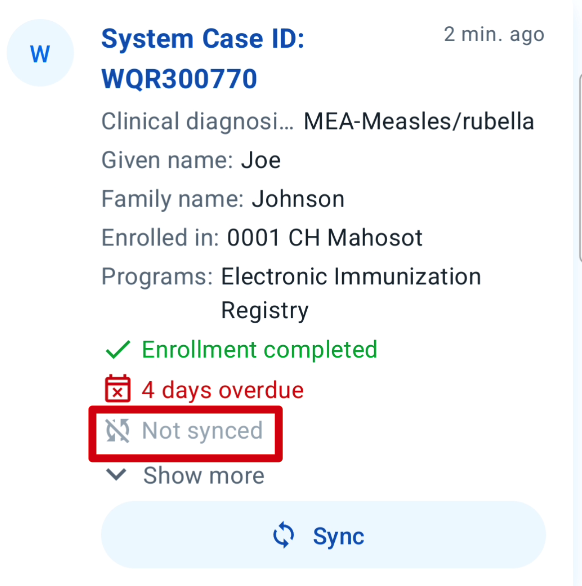The width and height of the screenshot is (582, 586).
Task: Open System Case ID WQR300770 title
Action: pyautogui.click(x=203, y=59)
